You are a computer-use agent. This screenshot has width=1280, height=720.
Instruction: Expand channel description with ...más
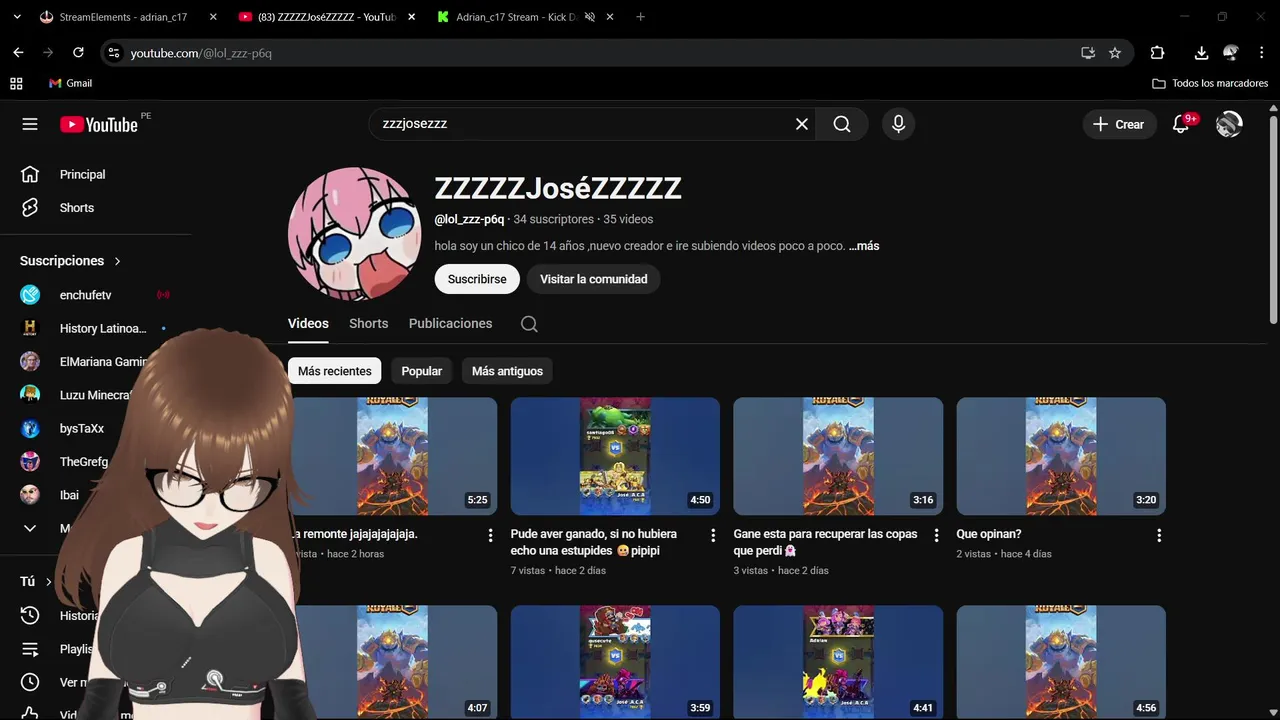tap(864, 246)
